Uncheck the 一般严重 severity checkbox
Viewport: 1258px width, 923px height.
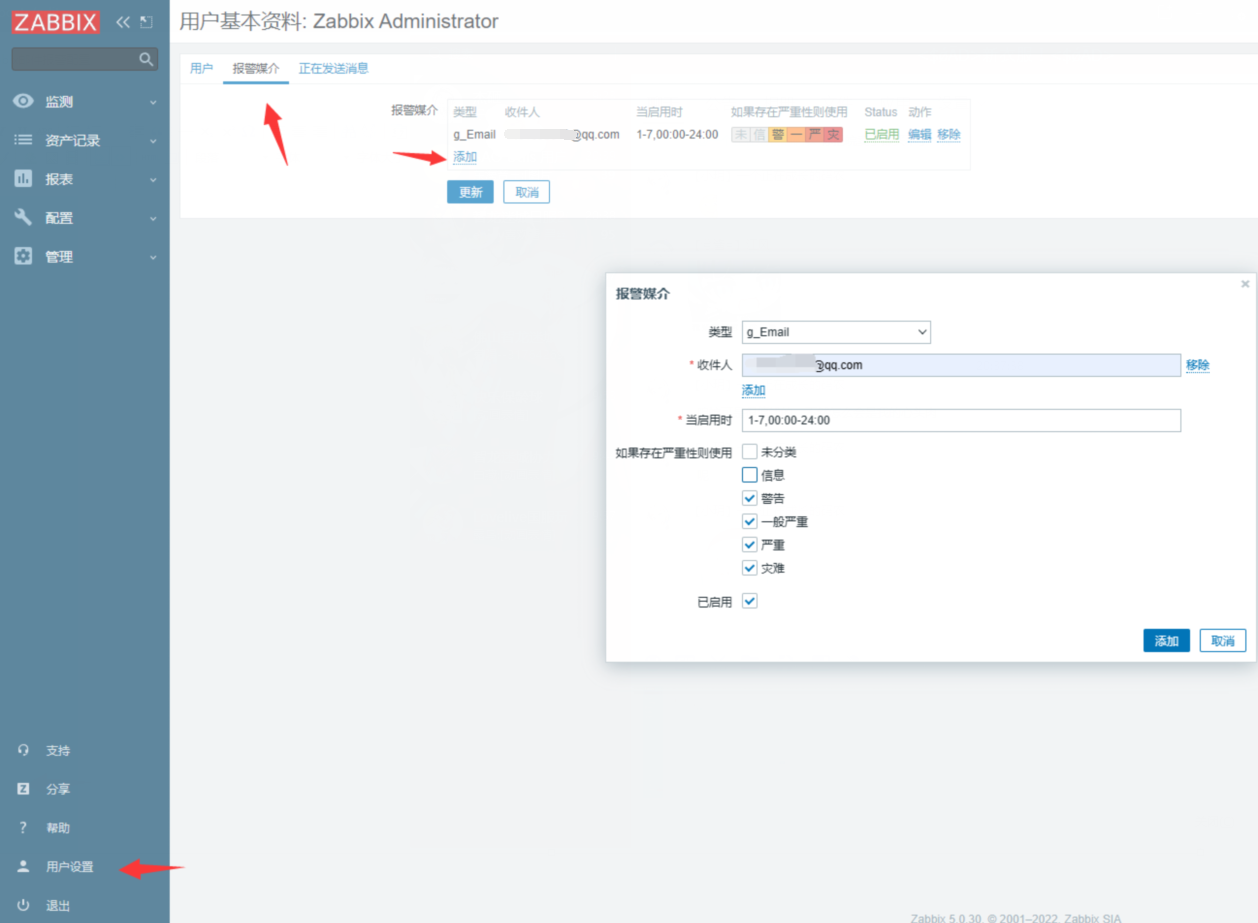[x=749, y=521]
